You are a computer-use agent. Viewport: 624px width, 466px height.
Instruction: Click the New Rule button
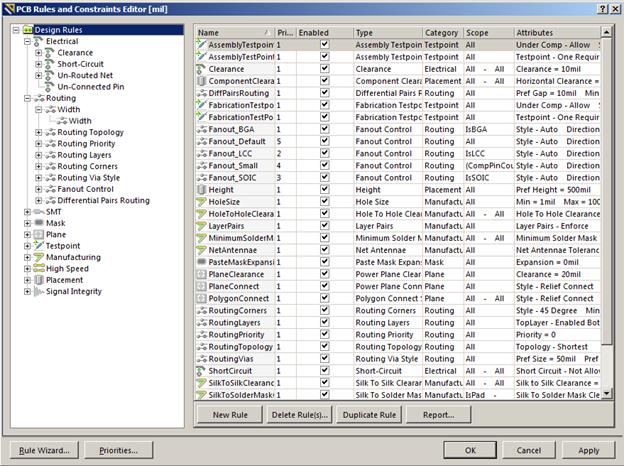point(230,415)
